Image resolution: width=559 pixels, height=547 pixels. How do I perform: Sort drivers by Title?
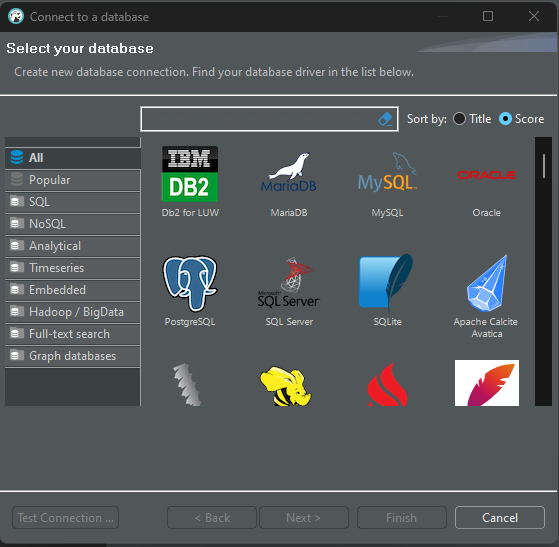tap(472, 119)
